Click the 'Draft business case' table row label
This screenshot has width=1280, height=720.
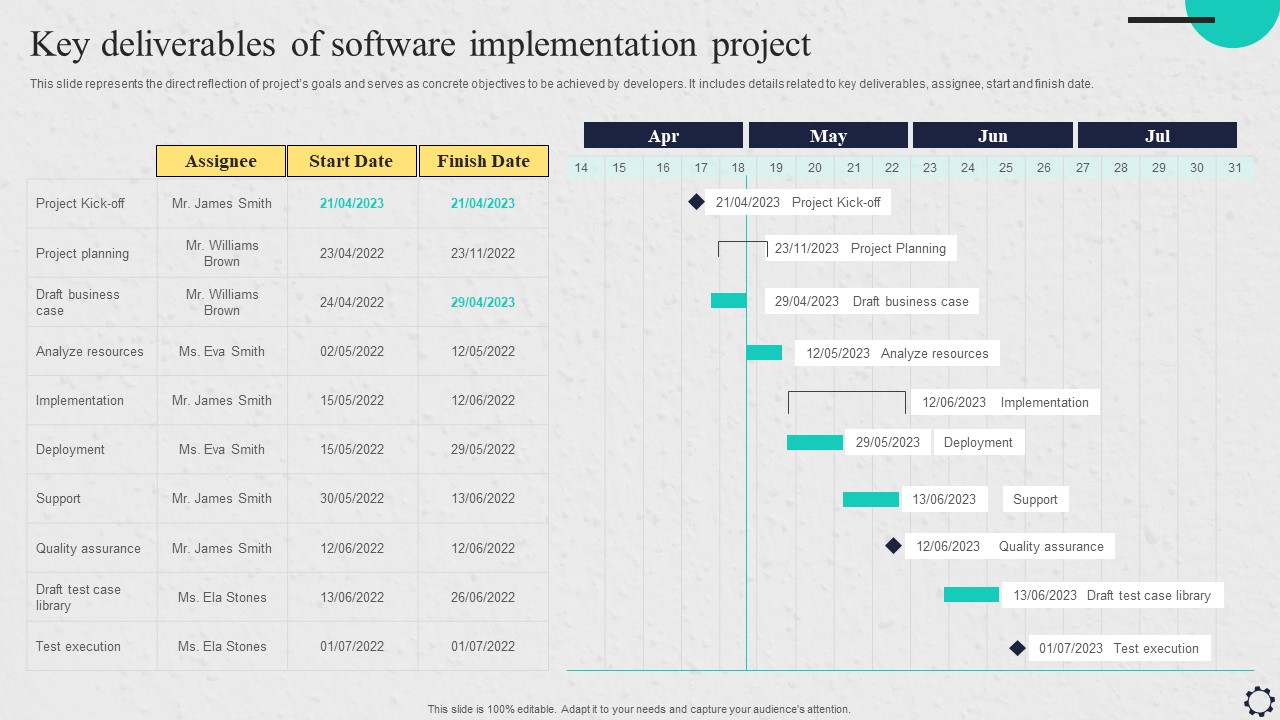click(78, 302)
